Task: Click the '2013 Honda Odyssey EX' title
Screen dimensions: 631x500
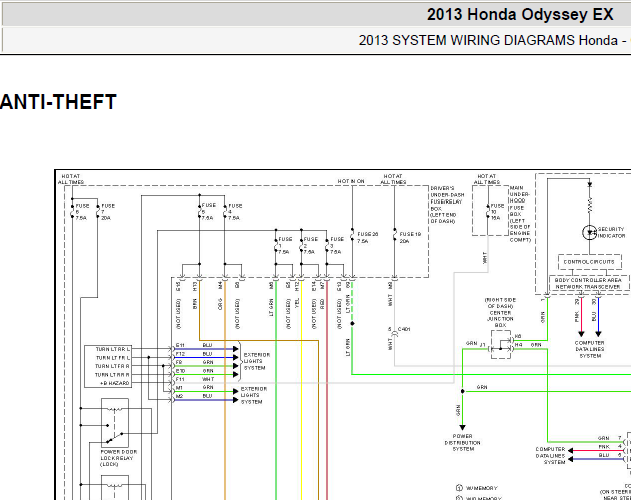Action: (520, 14)
